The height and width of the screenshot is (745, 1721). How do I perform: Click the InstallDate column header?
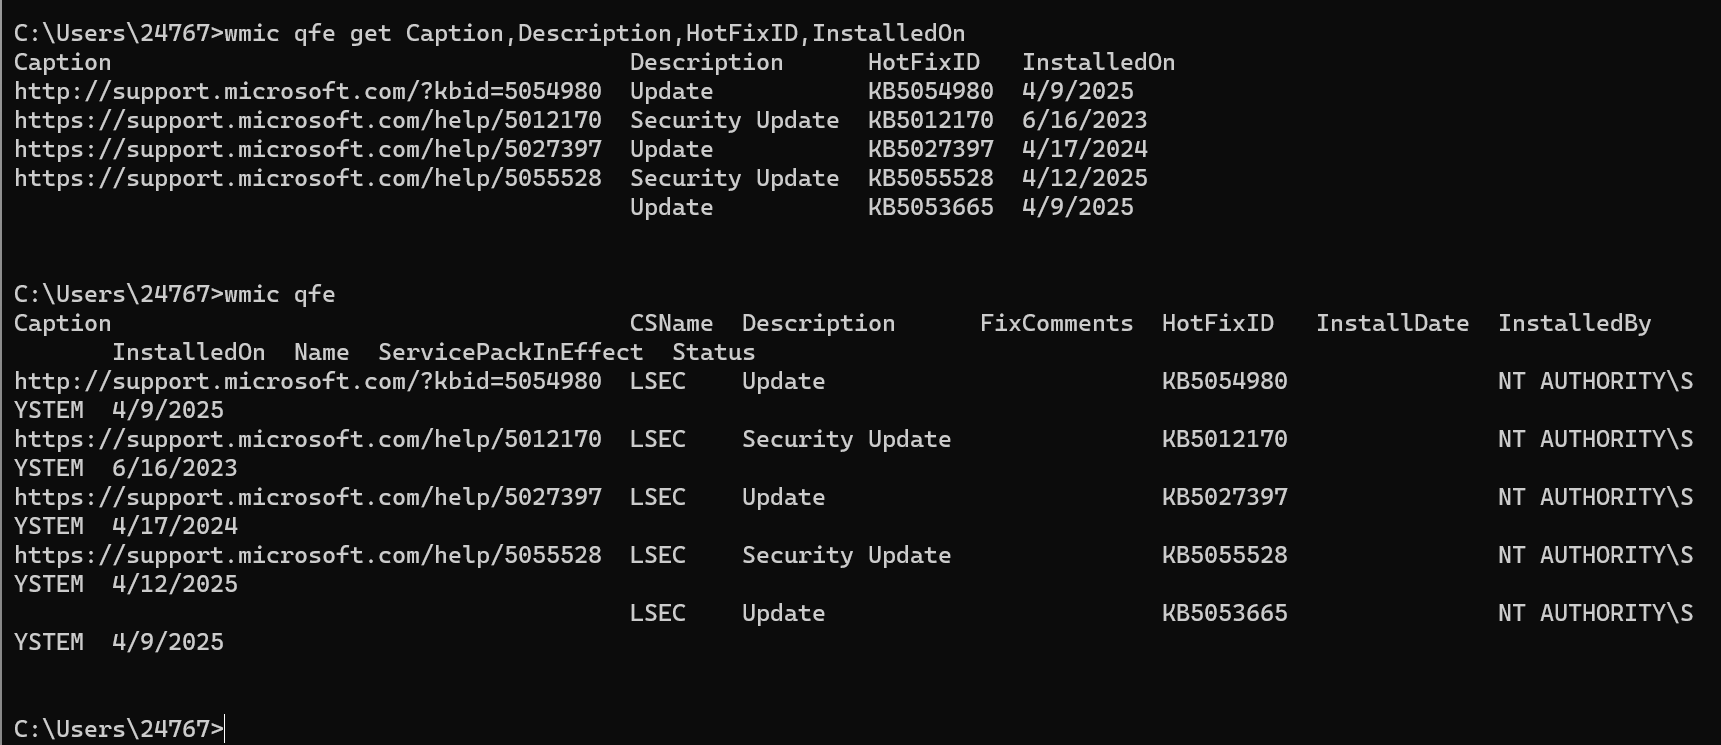point(1392,323)
